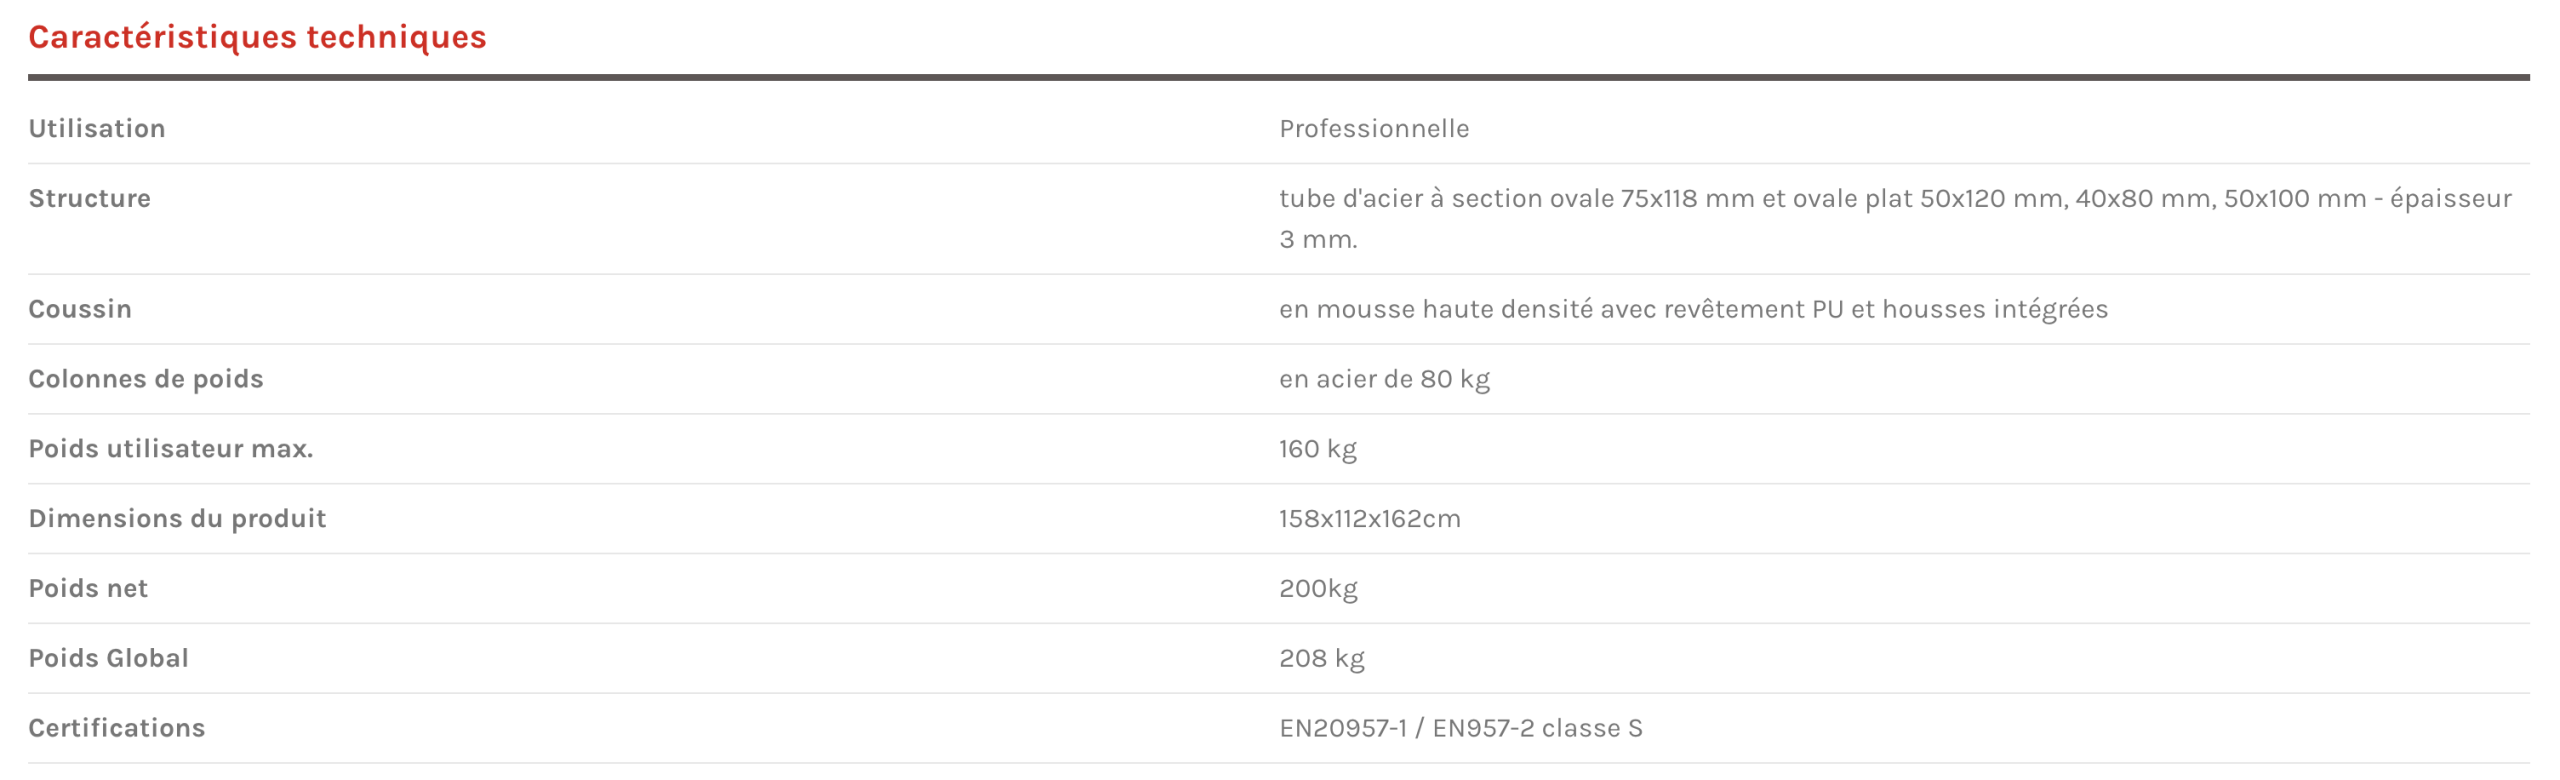Click the 'Coussin' row label
Screen dimensions: 2560x780
pyautogui.click(x=80, y=309)
